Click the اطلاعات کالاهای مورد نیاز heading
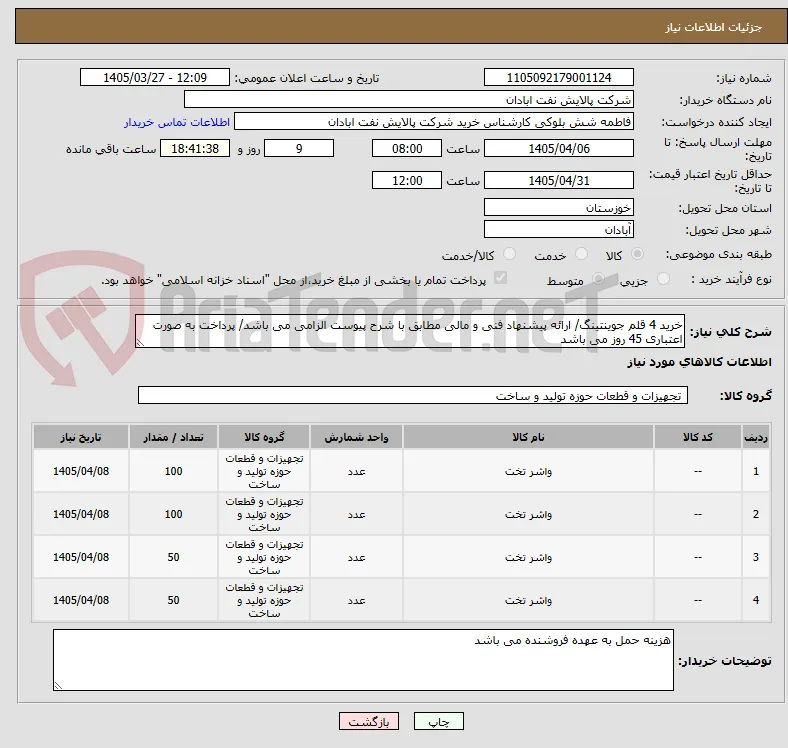This screenshot has height=748, width=788. [699, 362]
